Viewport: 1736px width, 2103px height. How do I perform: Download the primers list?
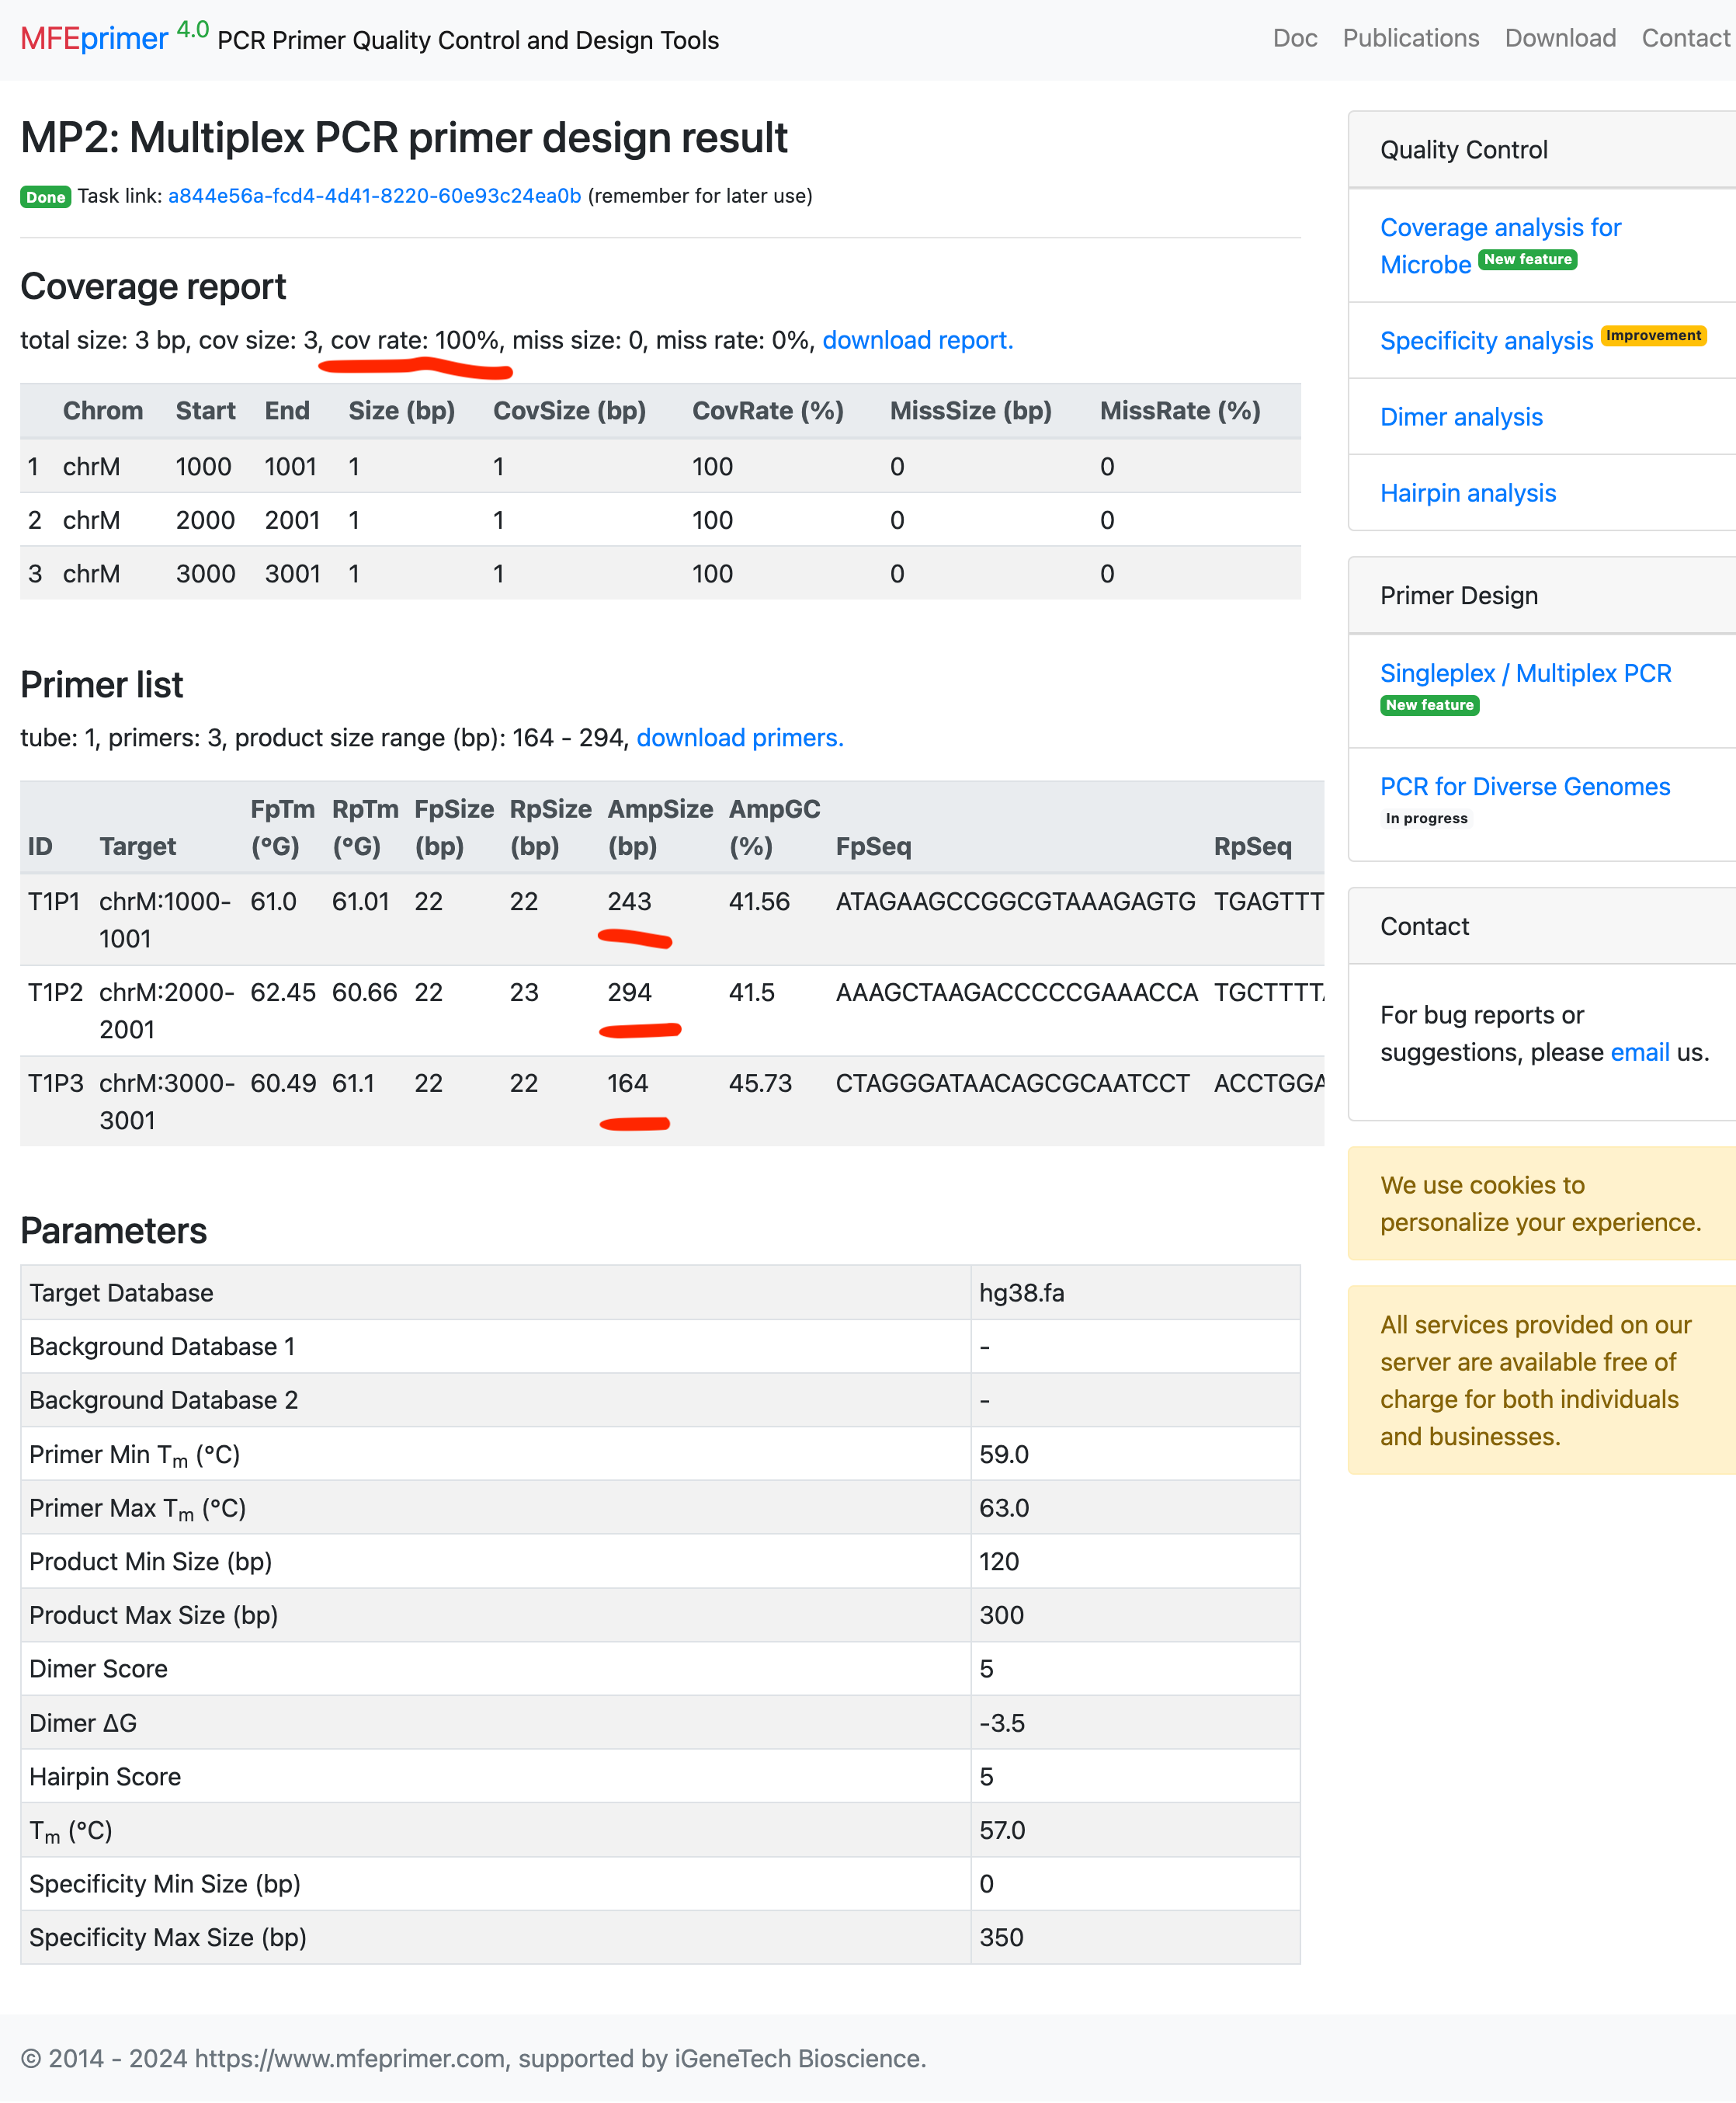coord(739,738)
